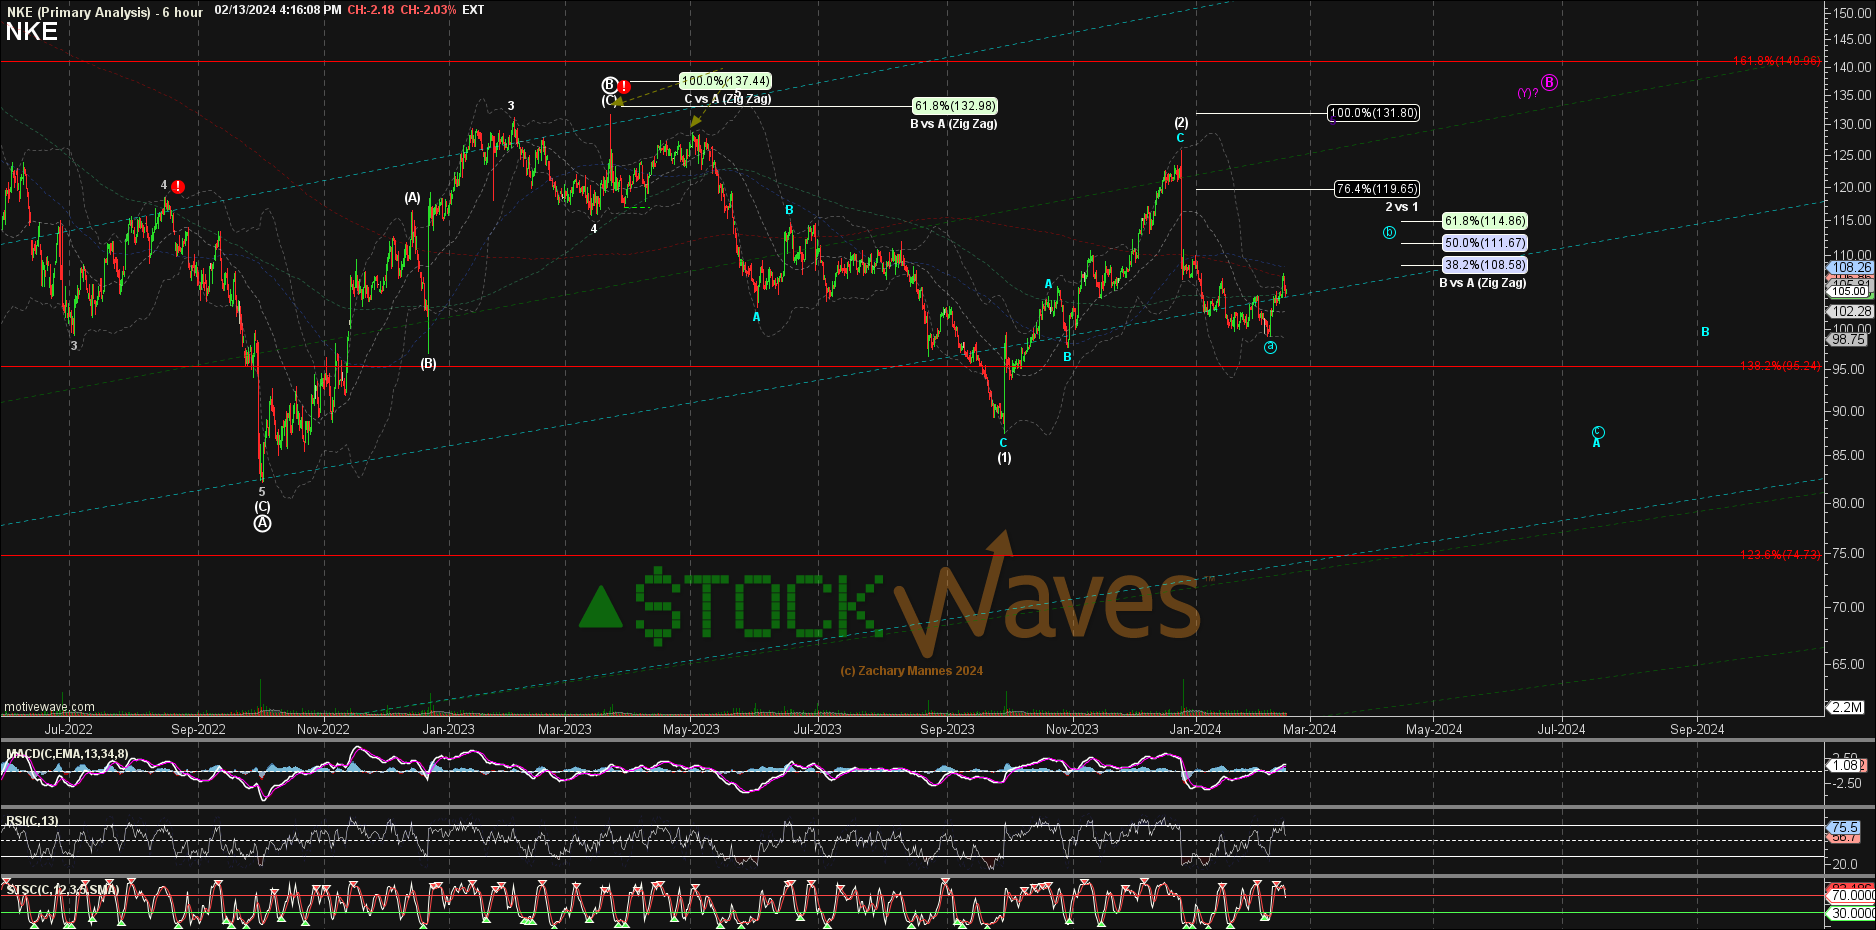Select the 38.2%(108.58) retracement label
This screenshot has width=1876, height=930.
click(x=1485, y=265)
